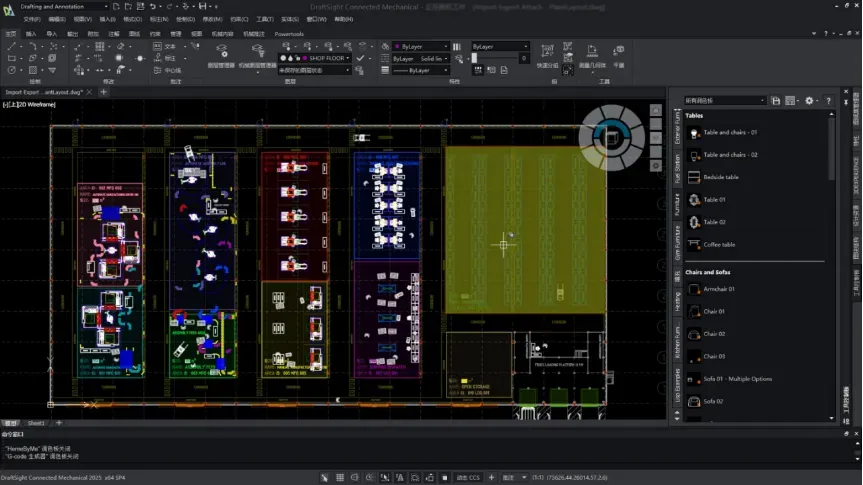Open the Powertools ribbon tab
Image resolution: width=863 pixels, height=485 pixels.
(x=289, y=33)
